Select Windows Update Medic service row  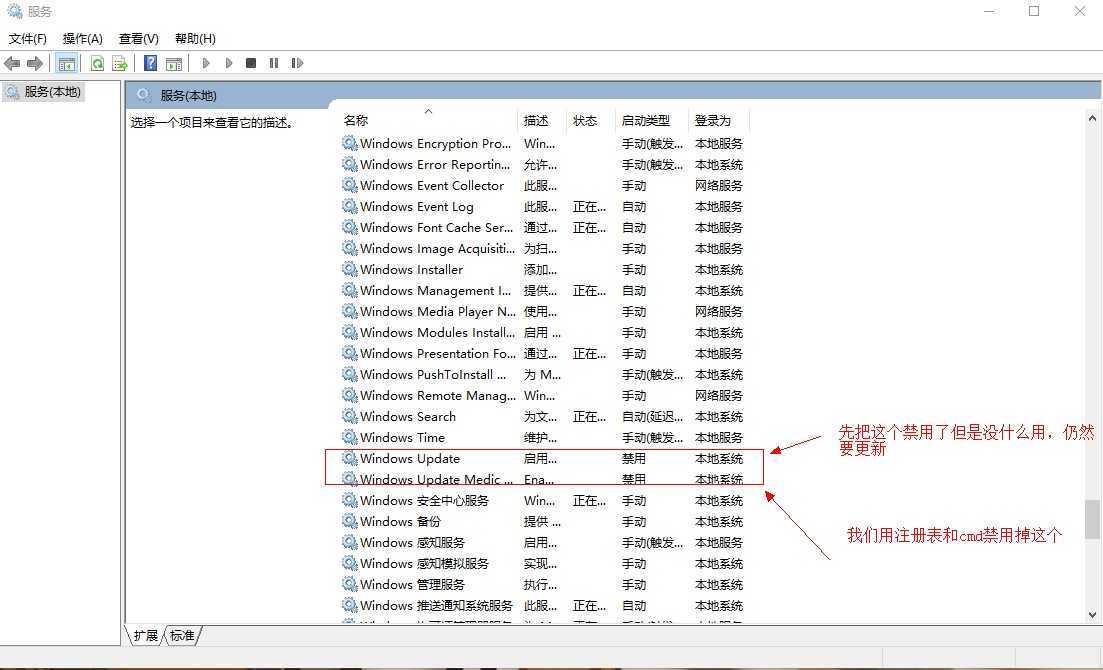coord(542,480)
